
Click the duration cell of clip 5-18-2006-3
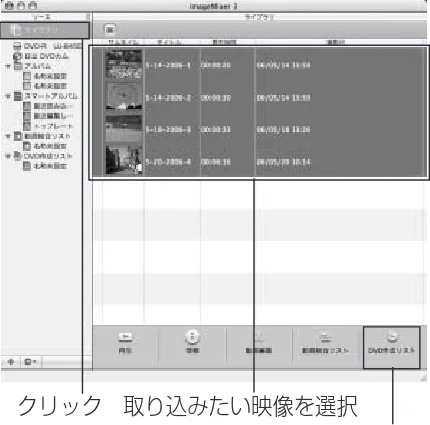[x=216, y=129]
